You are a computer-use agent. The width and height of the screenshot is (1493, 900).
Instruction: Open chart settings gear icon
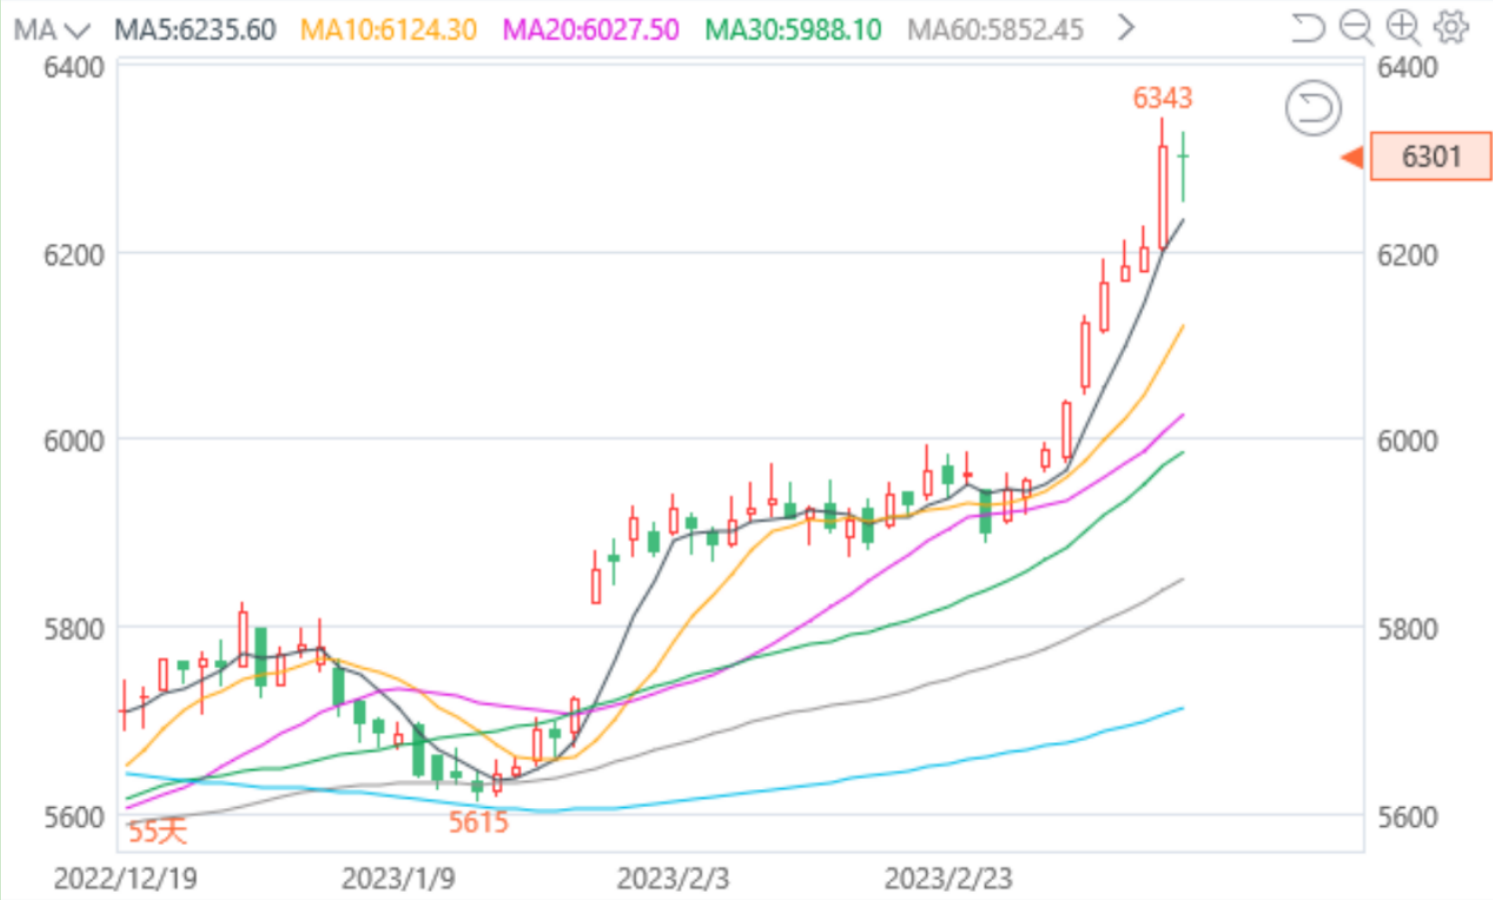pos(1451,27)
